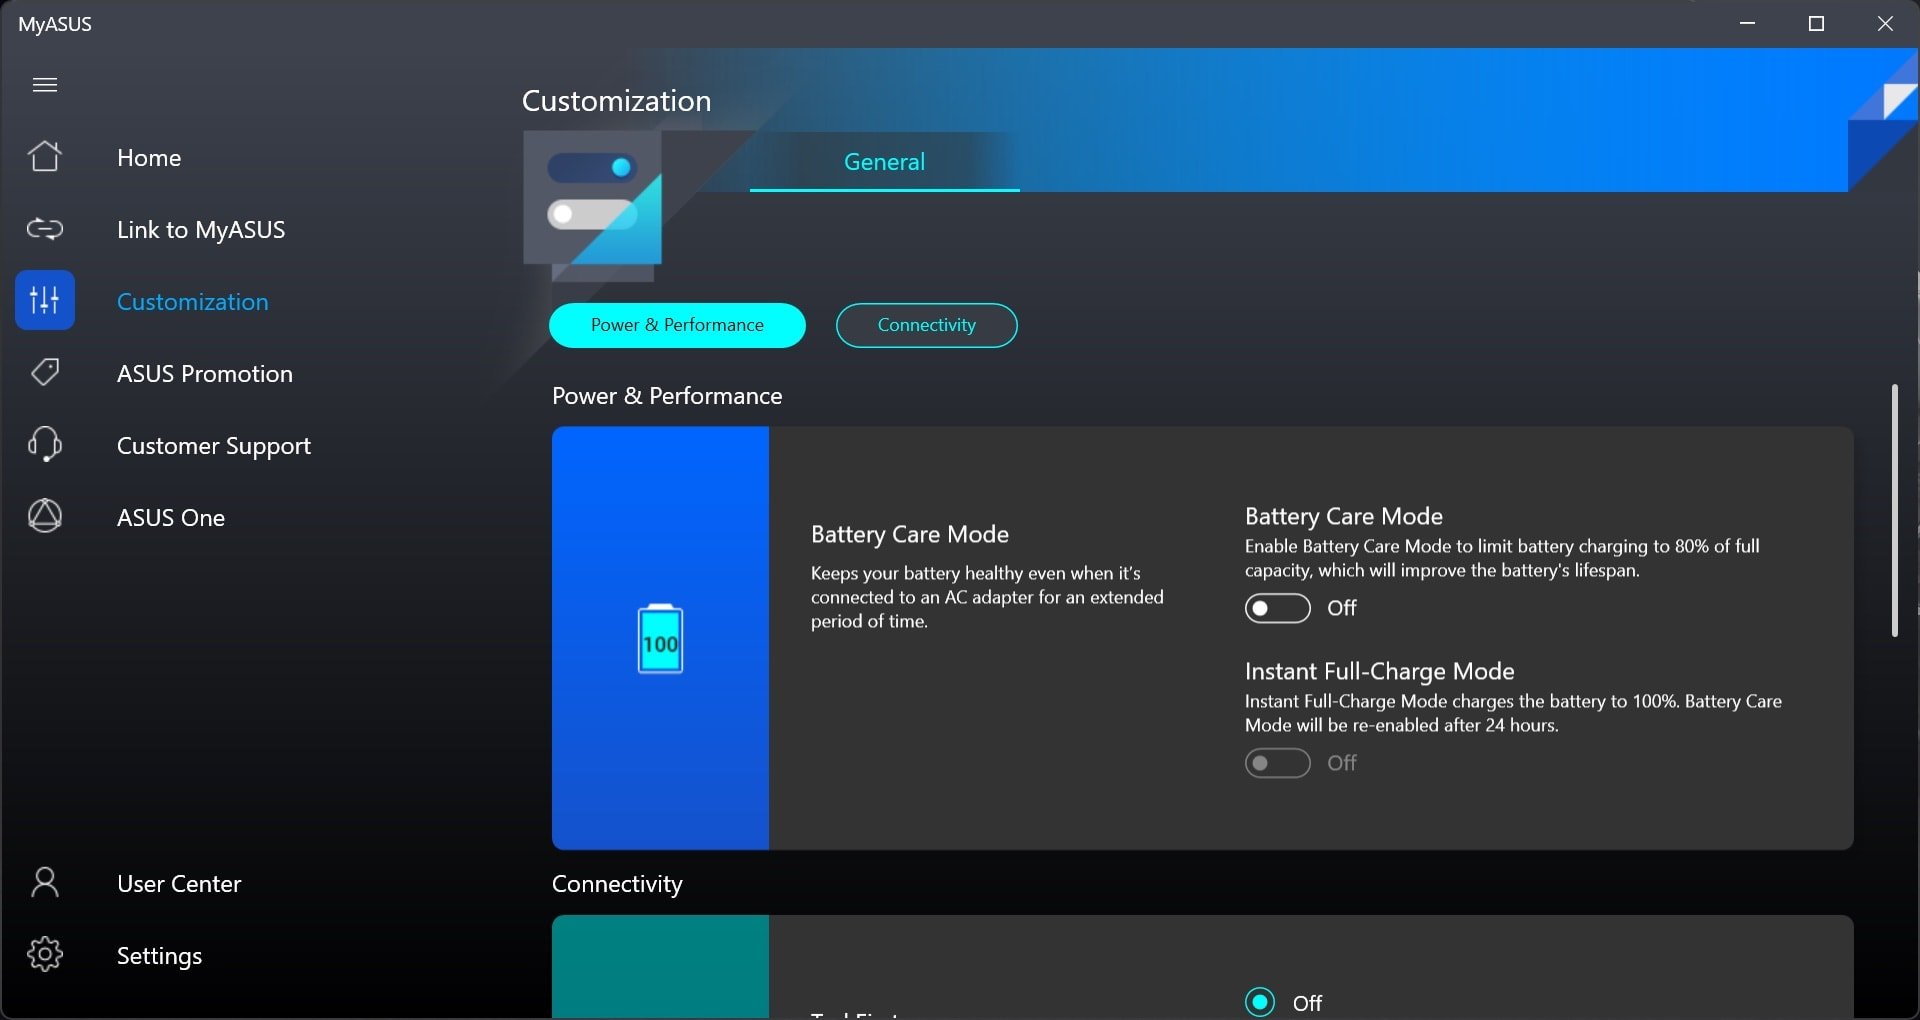Click the vertical scrollbar thumb

[1894, 510]
